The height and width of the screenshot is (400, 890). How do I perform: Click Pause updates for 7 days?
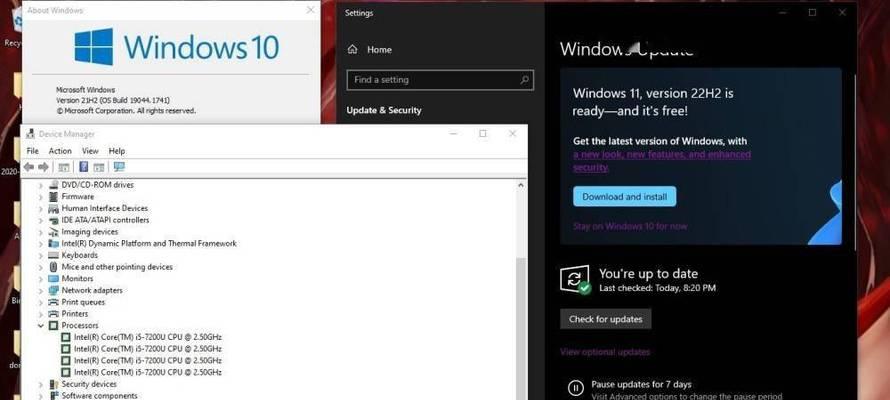click(641, 384)
